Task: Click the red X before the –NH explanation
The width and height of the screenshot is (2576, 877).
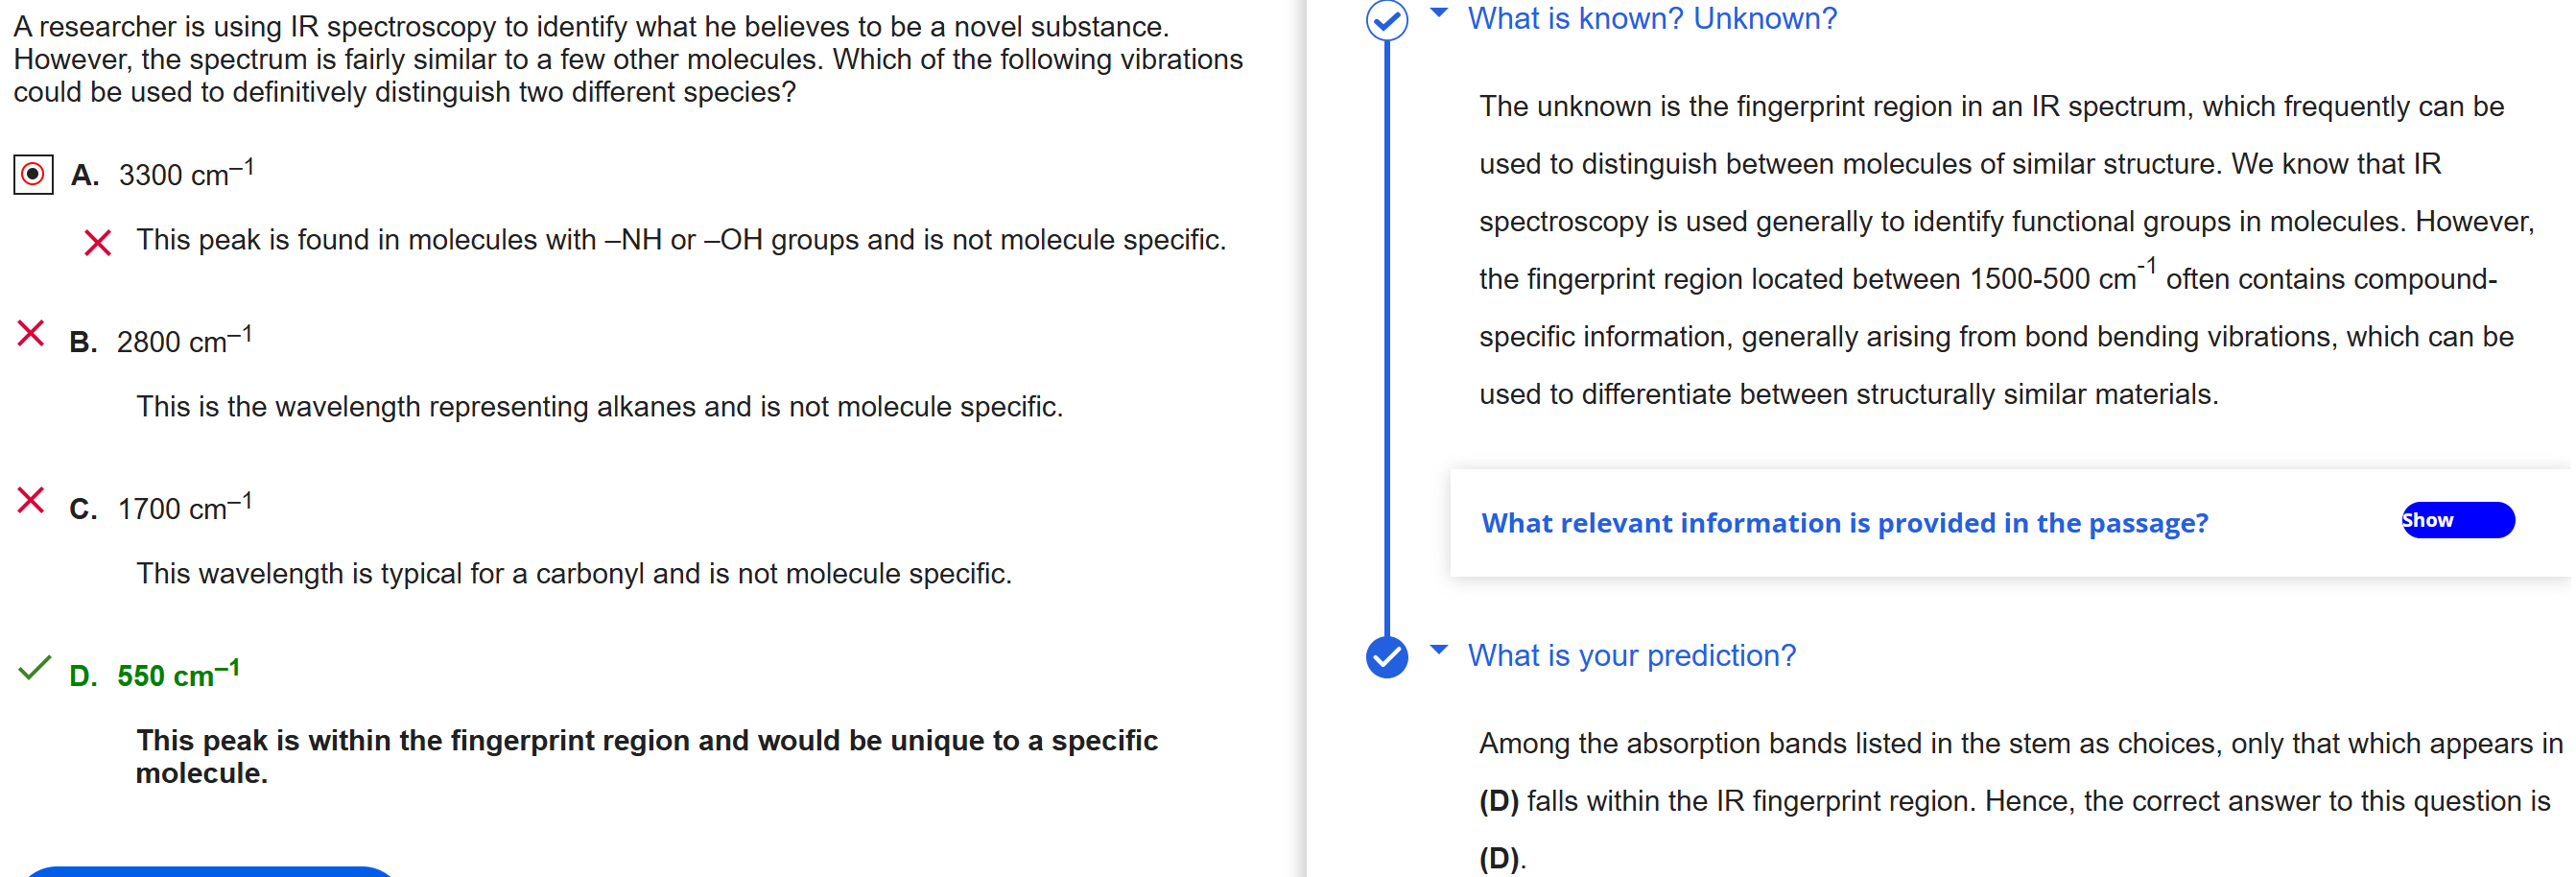Action: 97,242
